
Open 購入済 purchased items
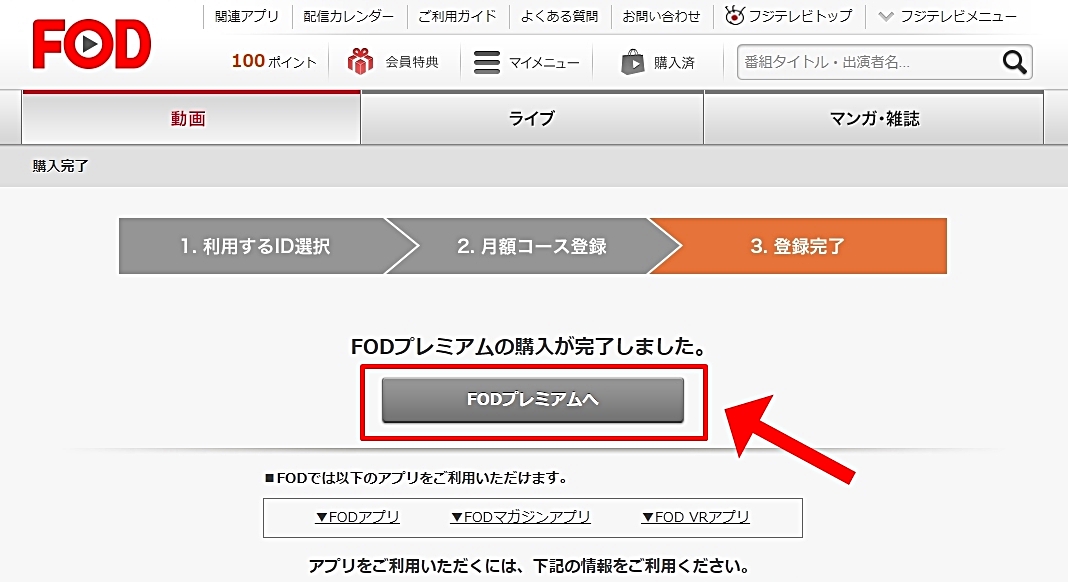click(674, 63)
